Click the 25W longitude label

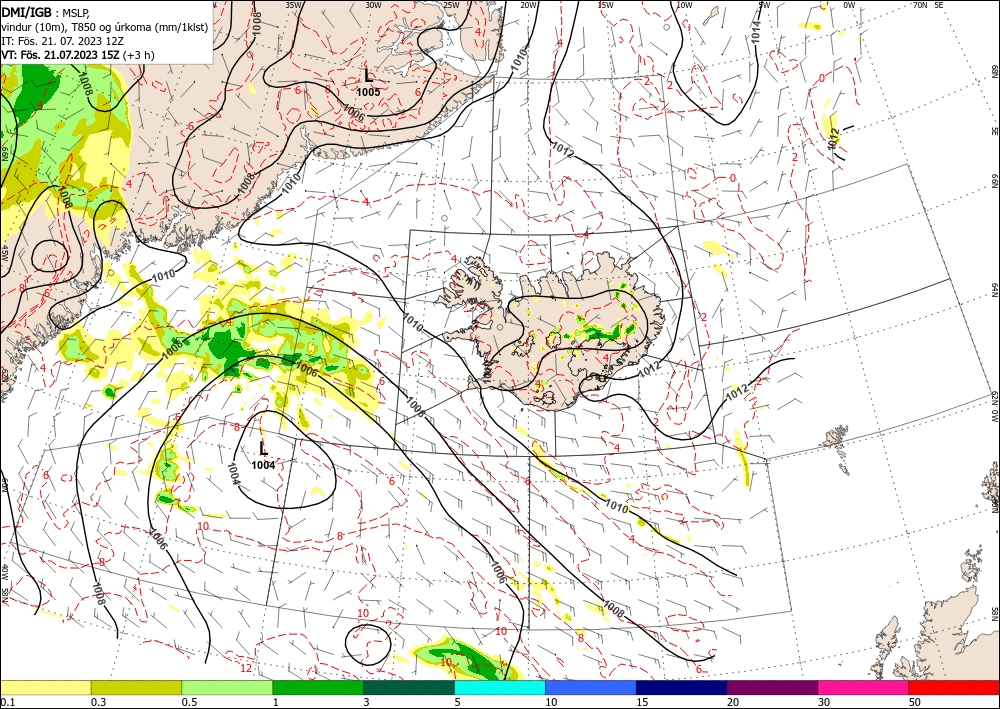pyautogui.click(x=451, y=5)
